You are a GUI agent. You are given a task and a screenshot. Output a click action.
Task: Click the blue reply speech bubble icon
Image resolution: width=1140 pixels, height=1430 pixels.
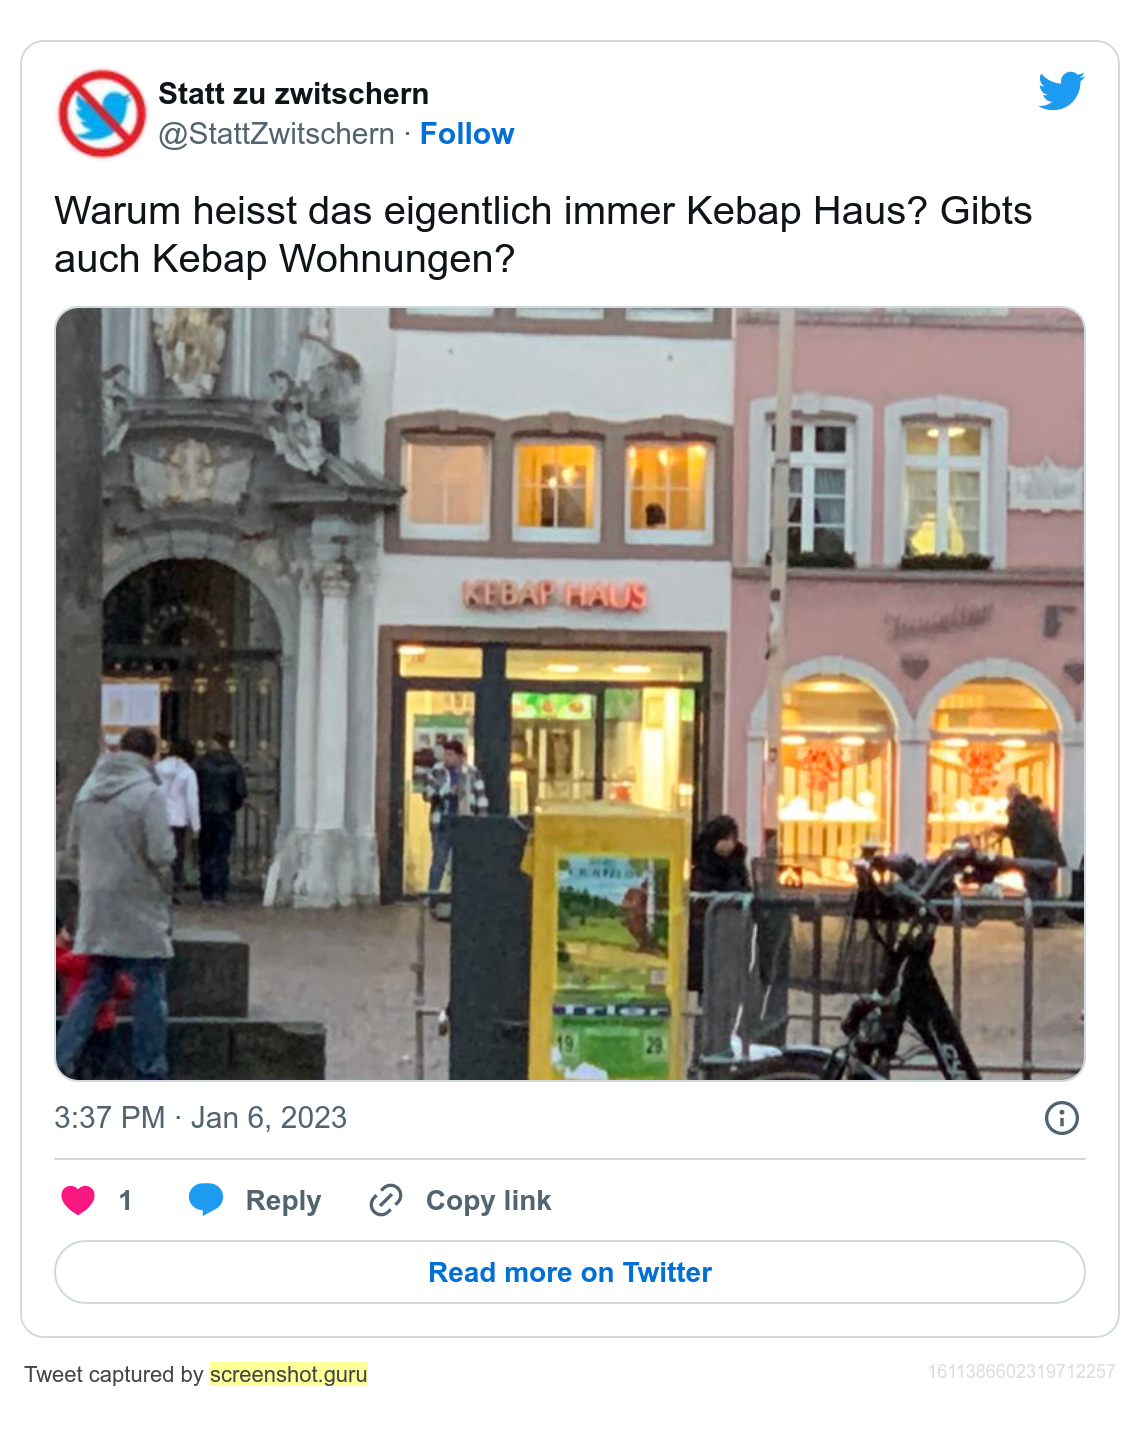point(206,1199)
